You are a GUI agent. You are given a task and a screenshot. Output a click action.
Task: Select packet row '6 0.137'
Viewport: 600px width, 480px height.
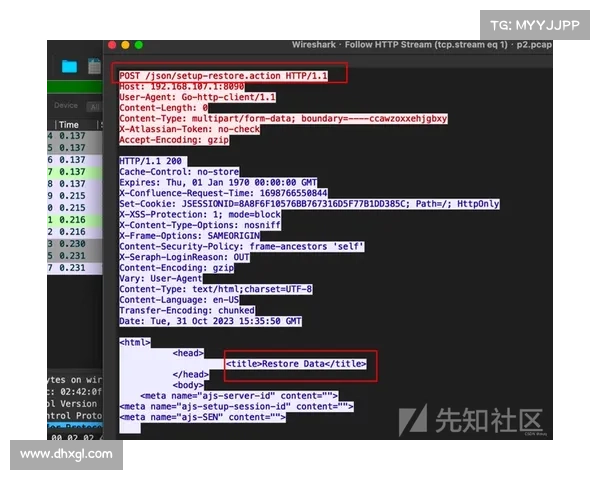75,160
